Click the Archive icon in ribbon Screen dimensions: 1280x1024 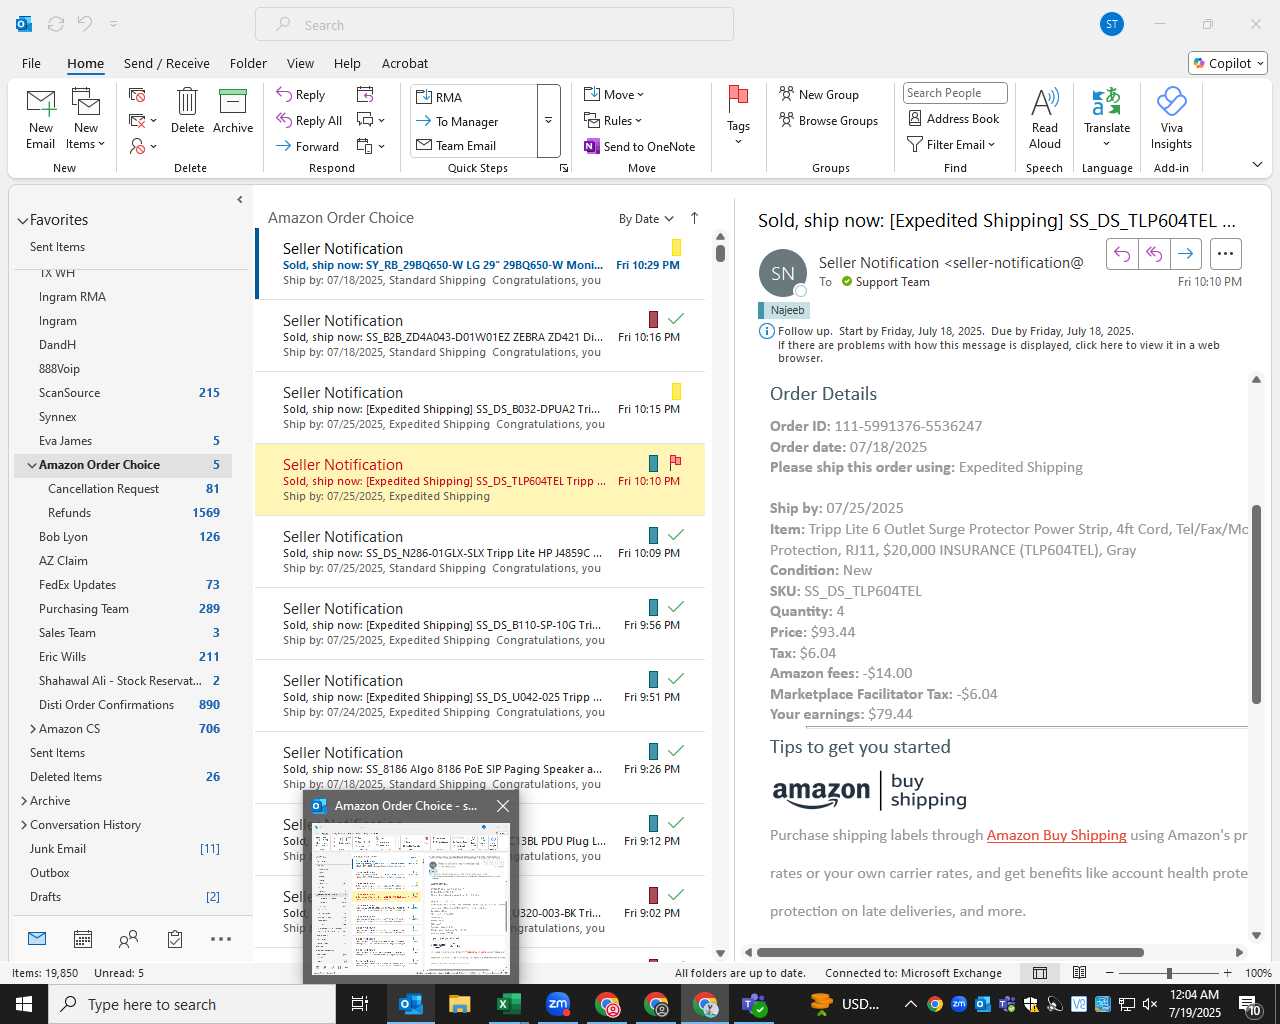coord(233,102)
